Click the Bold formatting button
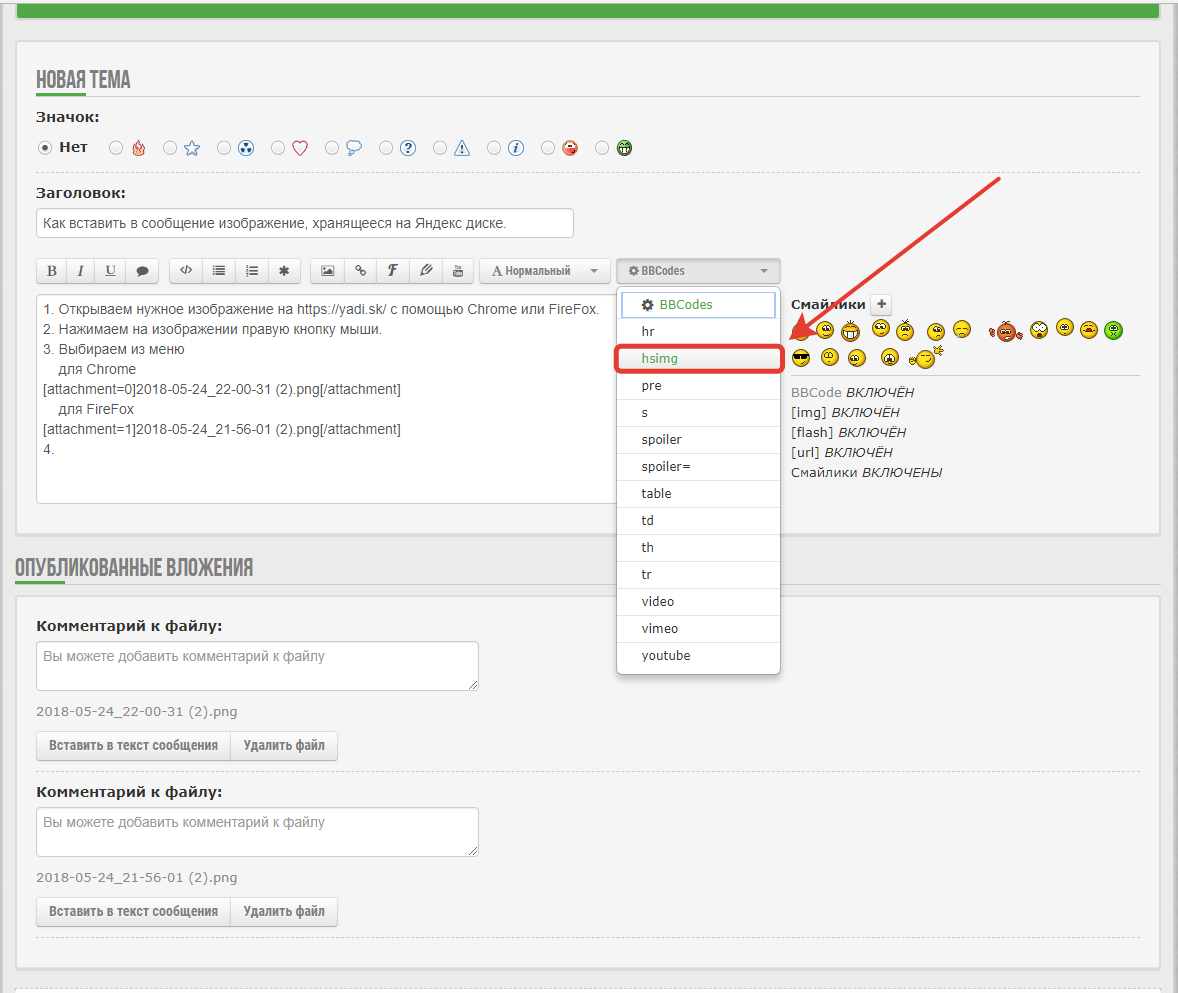 pyautogui.click(x=51, y=271)
